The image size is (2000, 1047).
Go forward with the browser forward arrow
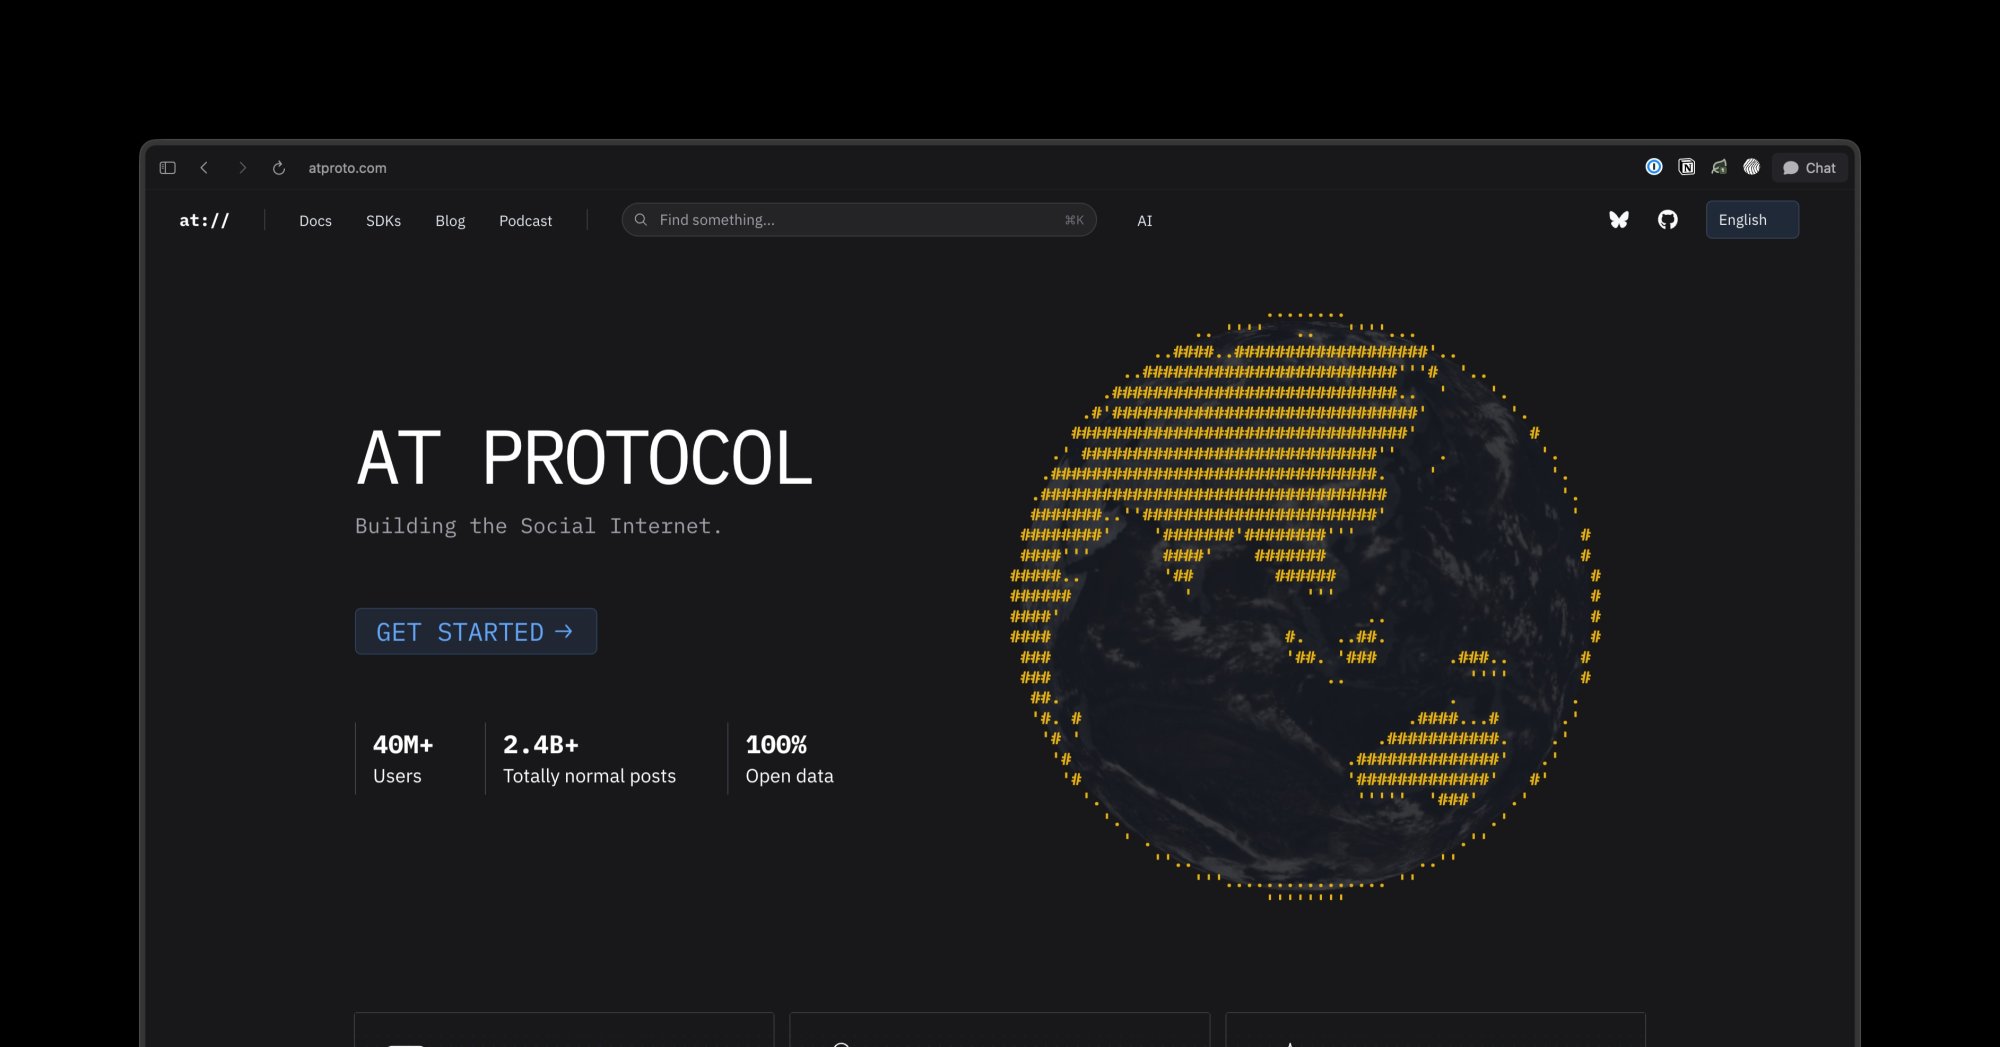point(242,168)
